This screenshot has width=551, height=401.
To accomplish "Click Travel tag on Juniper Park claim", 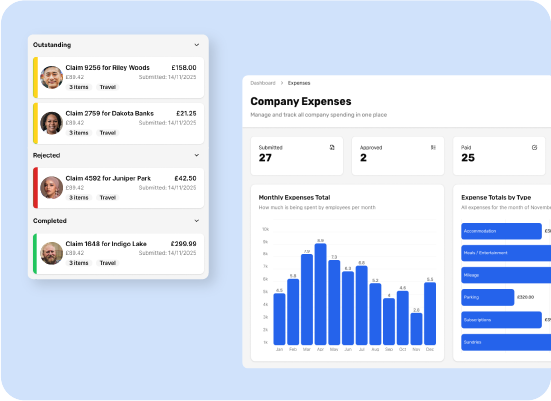I will [108, 198].
